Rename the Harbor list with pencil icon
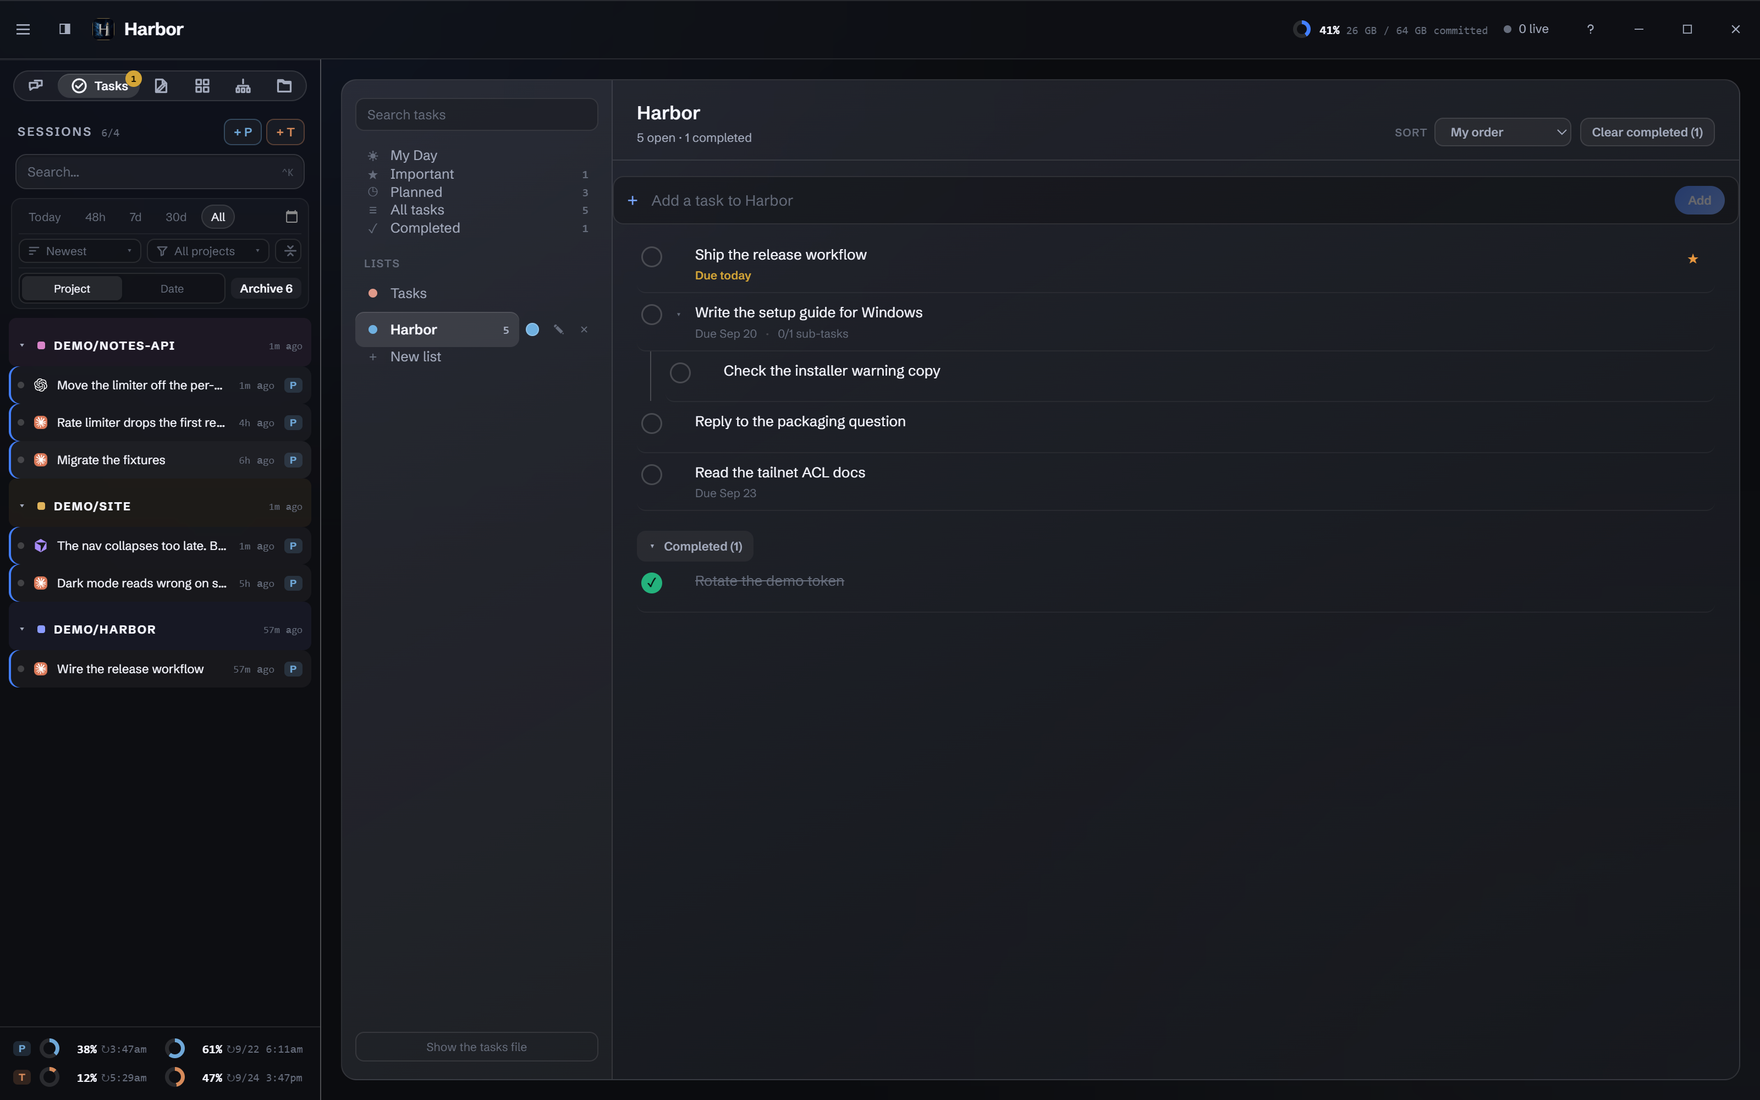This screenshot has width=1760, height=1100. 558,330
